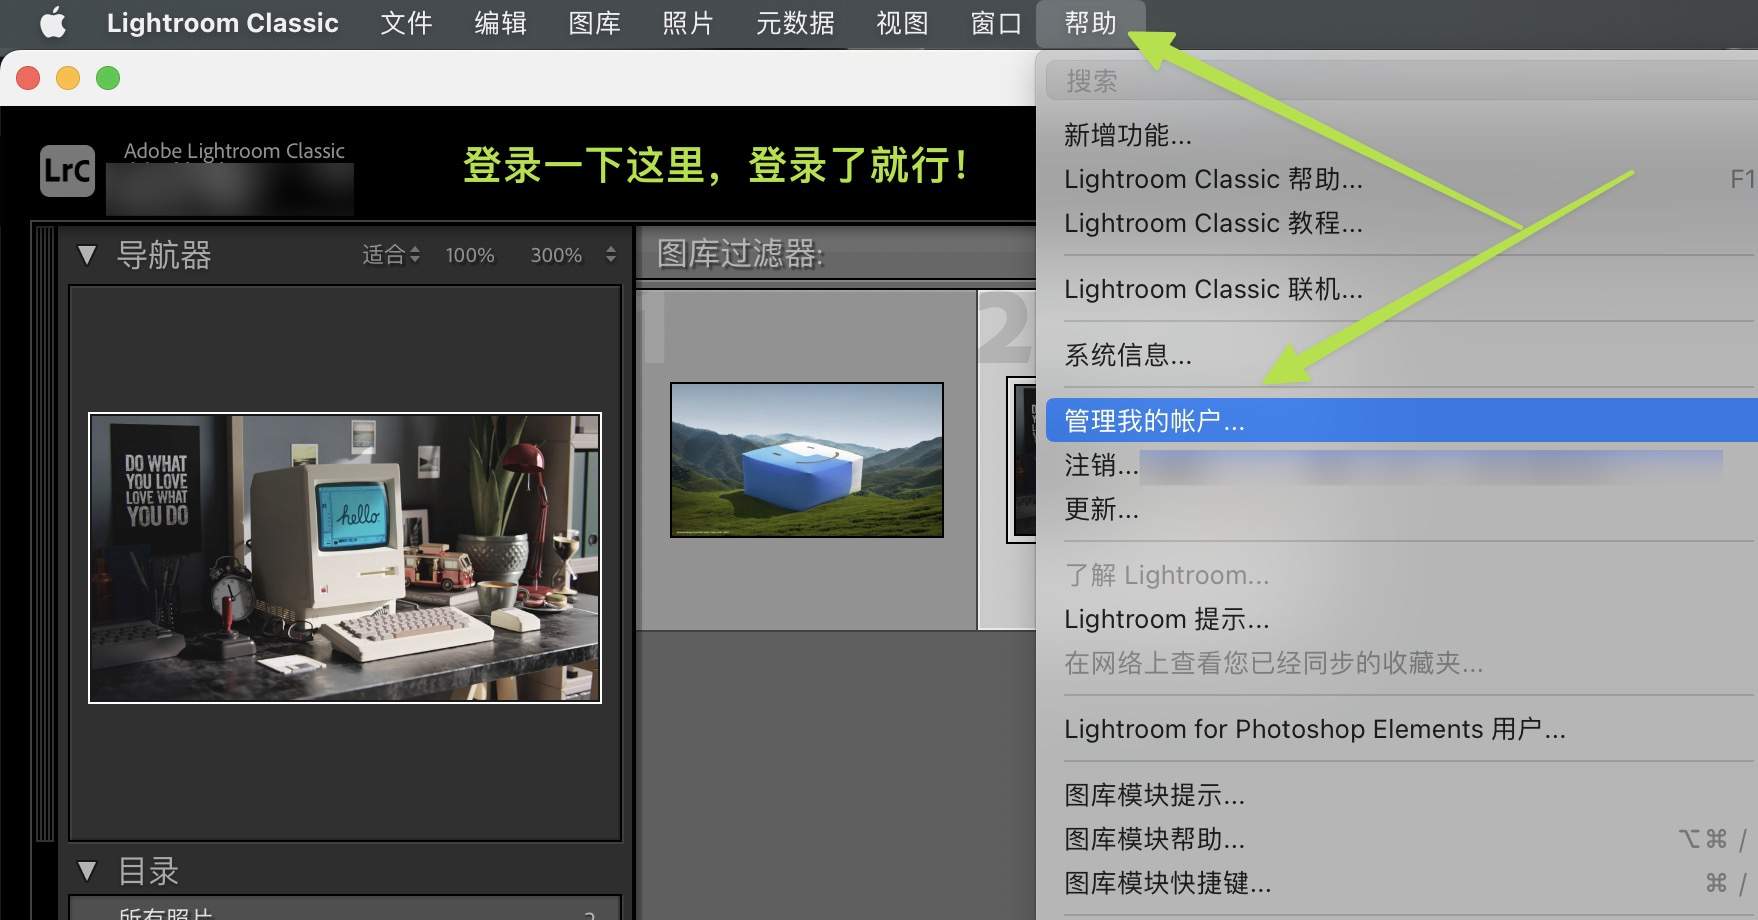Open Lightroom 提示
The height and width of the screenshot is (920, 1758).
click(x=1167, y=619)
